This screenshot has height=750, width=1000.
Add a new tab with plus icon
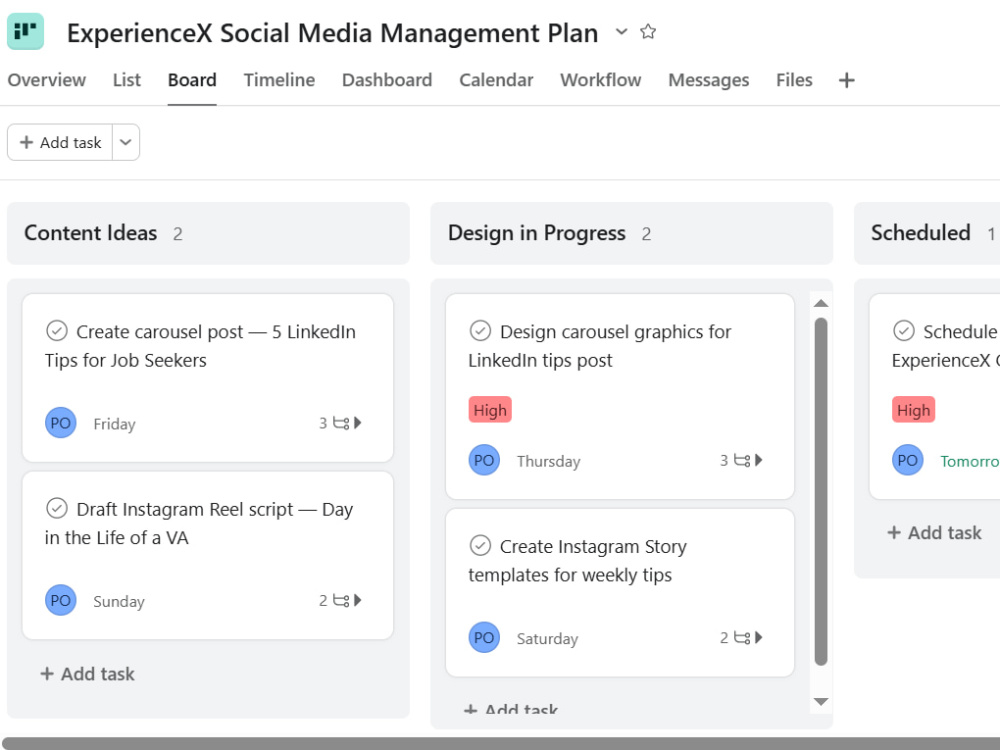click(x=846, y=80)
